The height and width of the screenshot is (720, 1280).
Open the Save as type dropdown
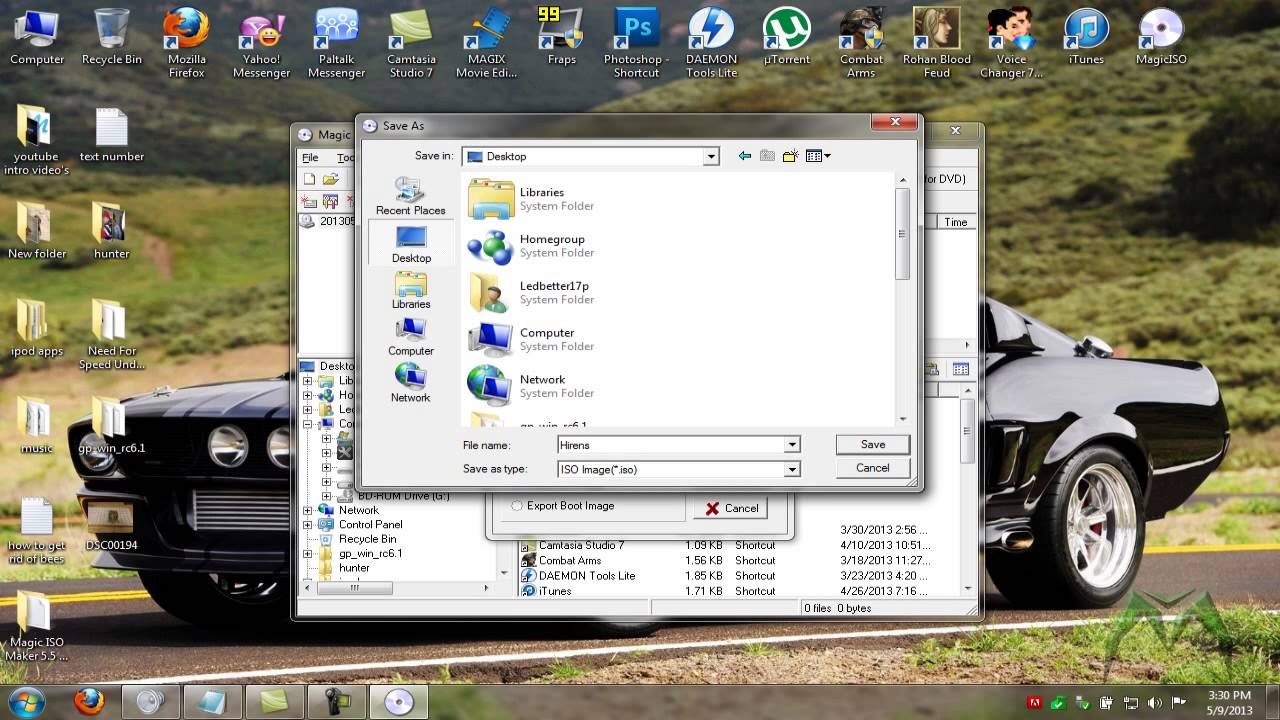[x=792, y=469]
